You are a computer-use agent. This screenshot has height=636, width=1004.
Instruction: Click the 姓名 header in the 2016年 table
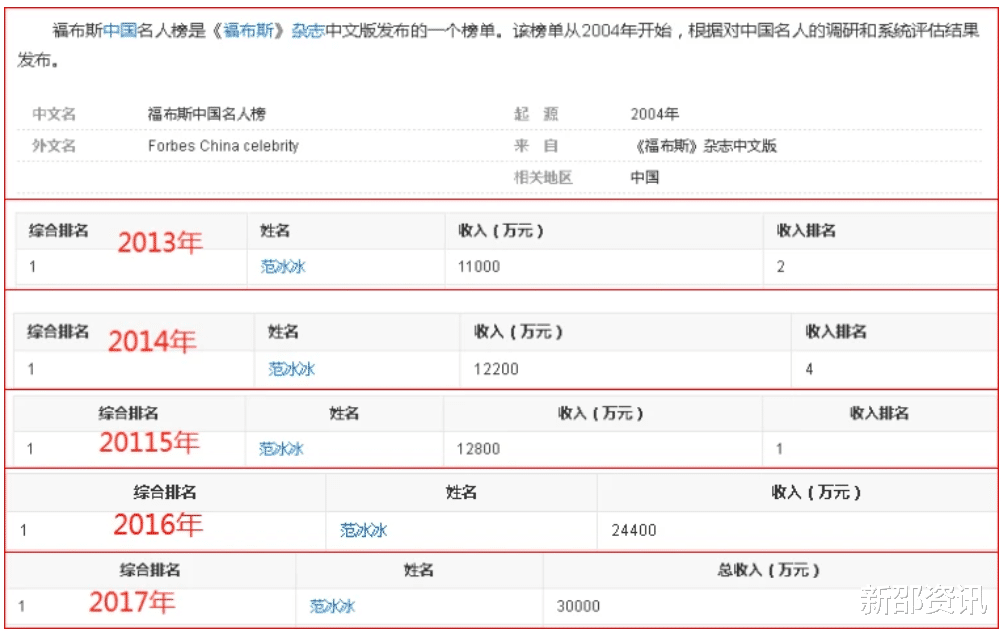[x=461, y=492]
